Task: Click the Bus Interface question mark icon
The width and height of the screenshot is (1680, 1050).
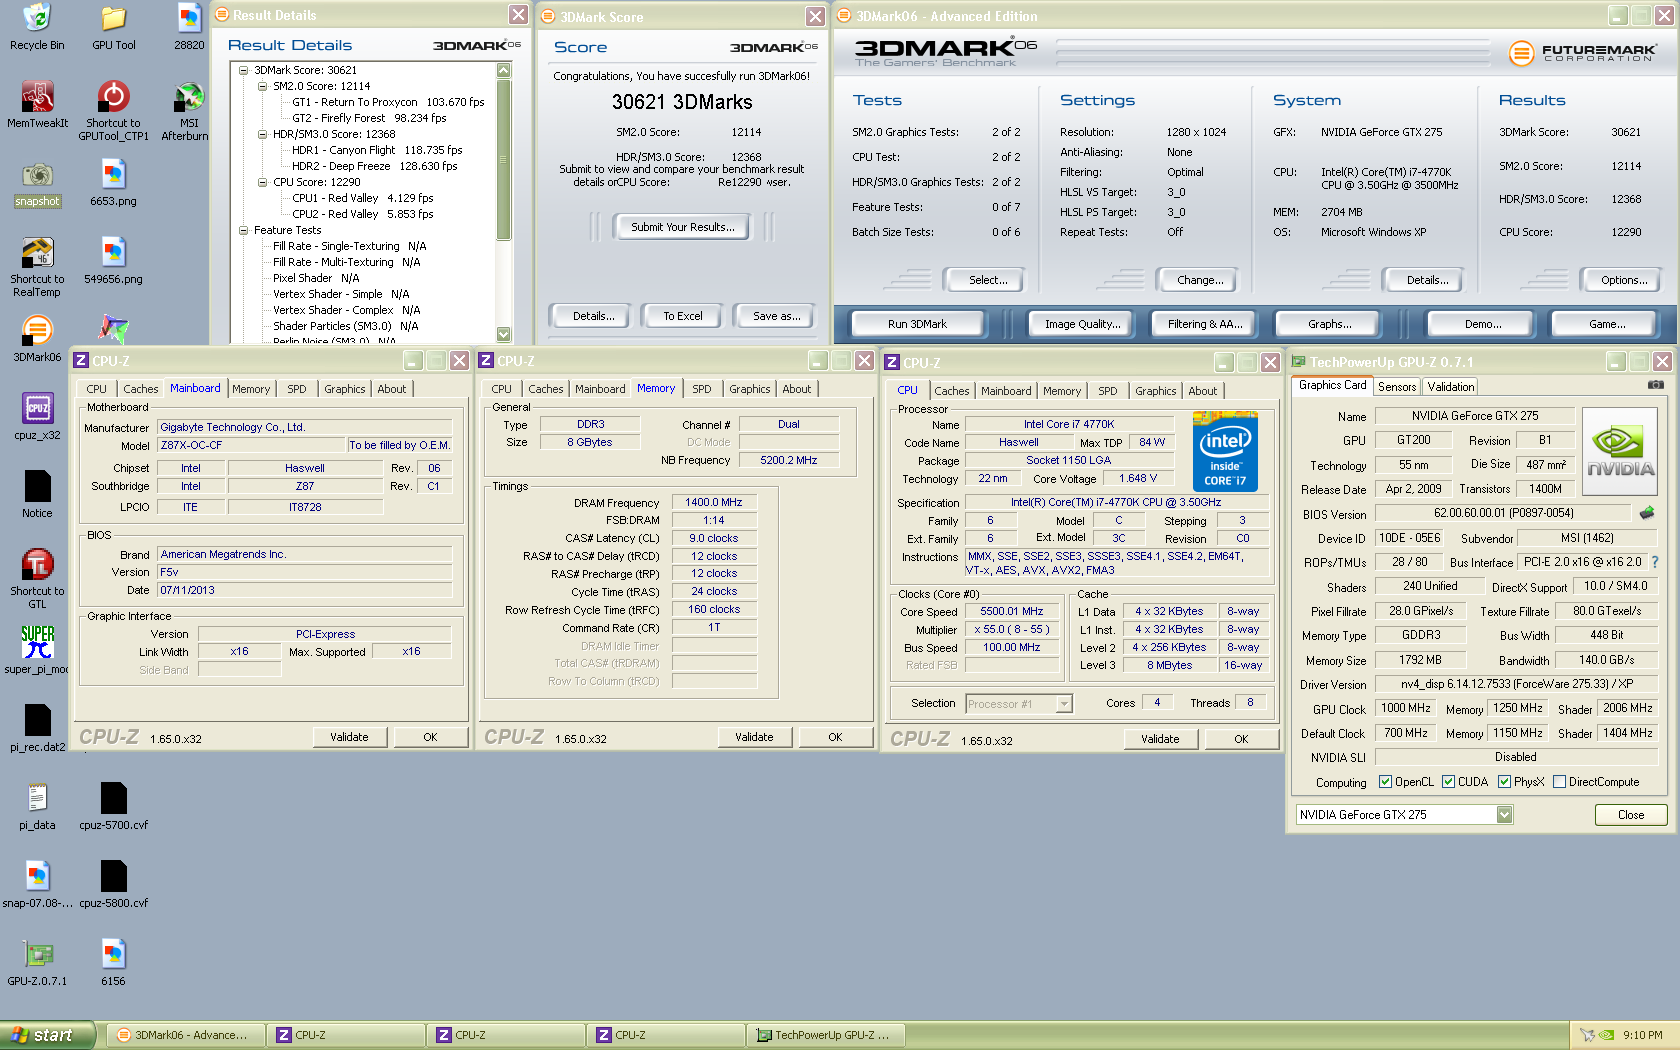Action: click(x=1654, y=562)
